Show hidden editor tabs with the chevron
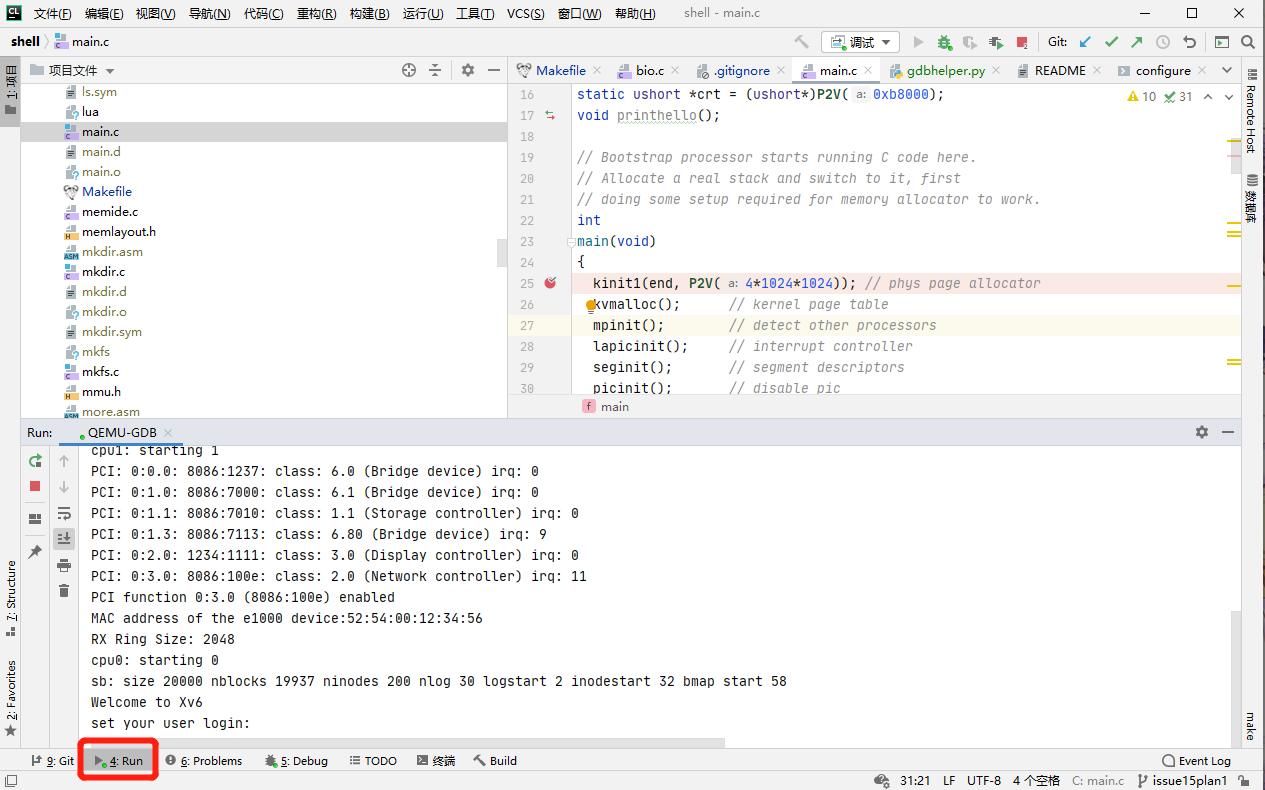 click(x=1227, y=70)
